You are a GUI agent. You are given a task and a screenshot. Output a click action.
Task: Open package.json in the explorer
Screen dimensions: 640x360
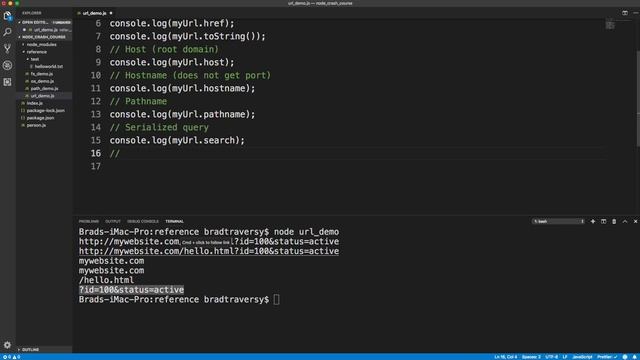click(40, 118)
